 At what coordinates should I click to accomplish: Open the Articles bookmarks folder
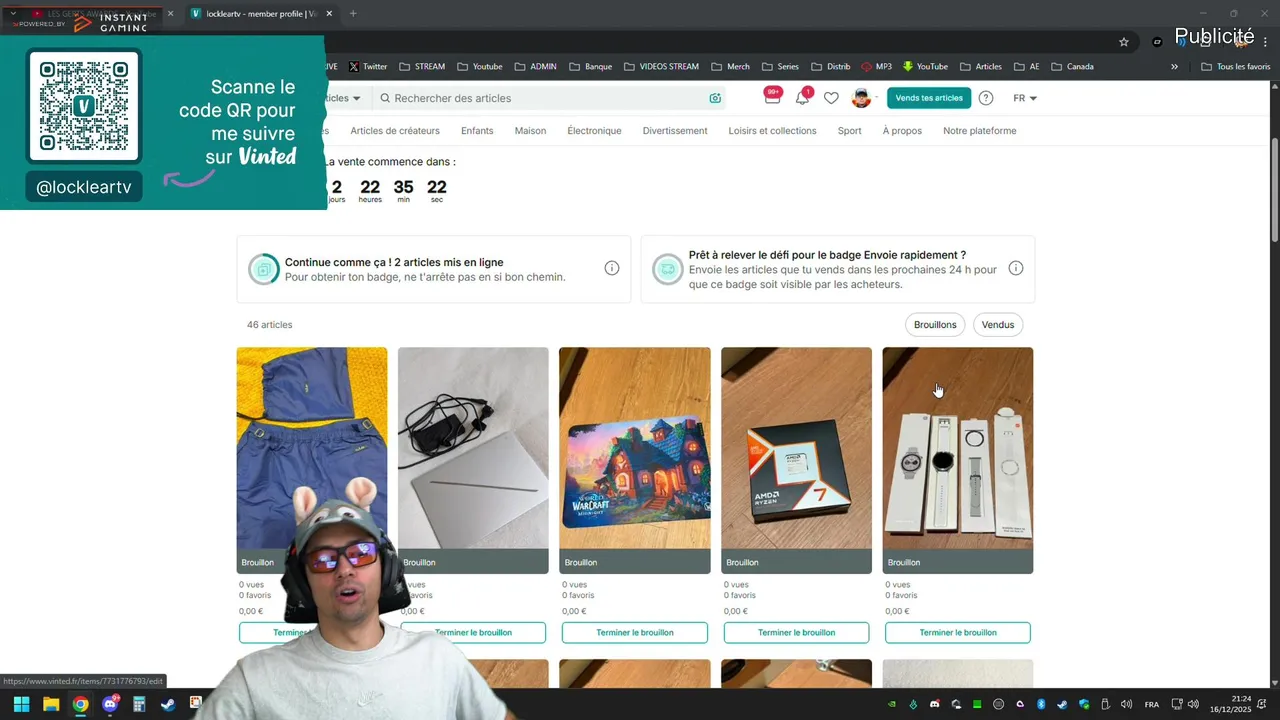[x=981, y=67]
